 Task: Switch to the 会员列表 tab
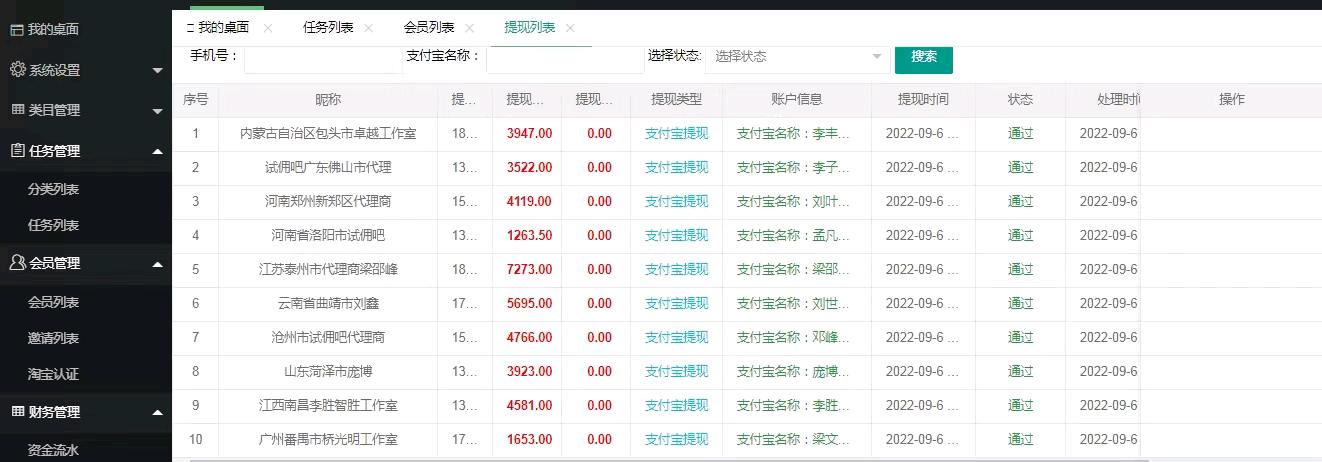pyautogui.click(x=429, y=28)
